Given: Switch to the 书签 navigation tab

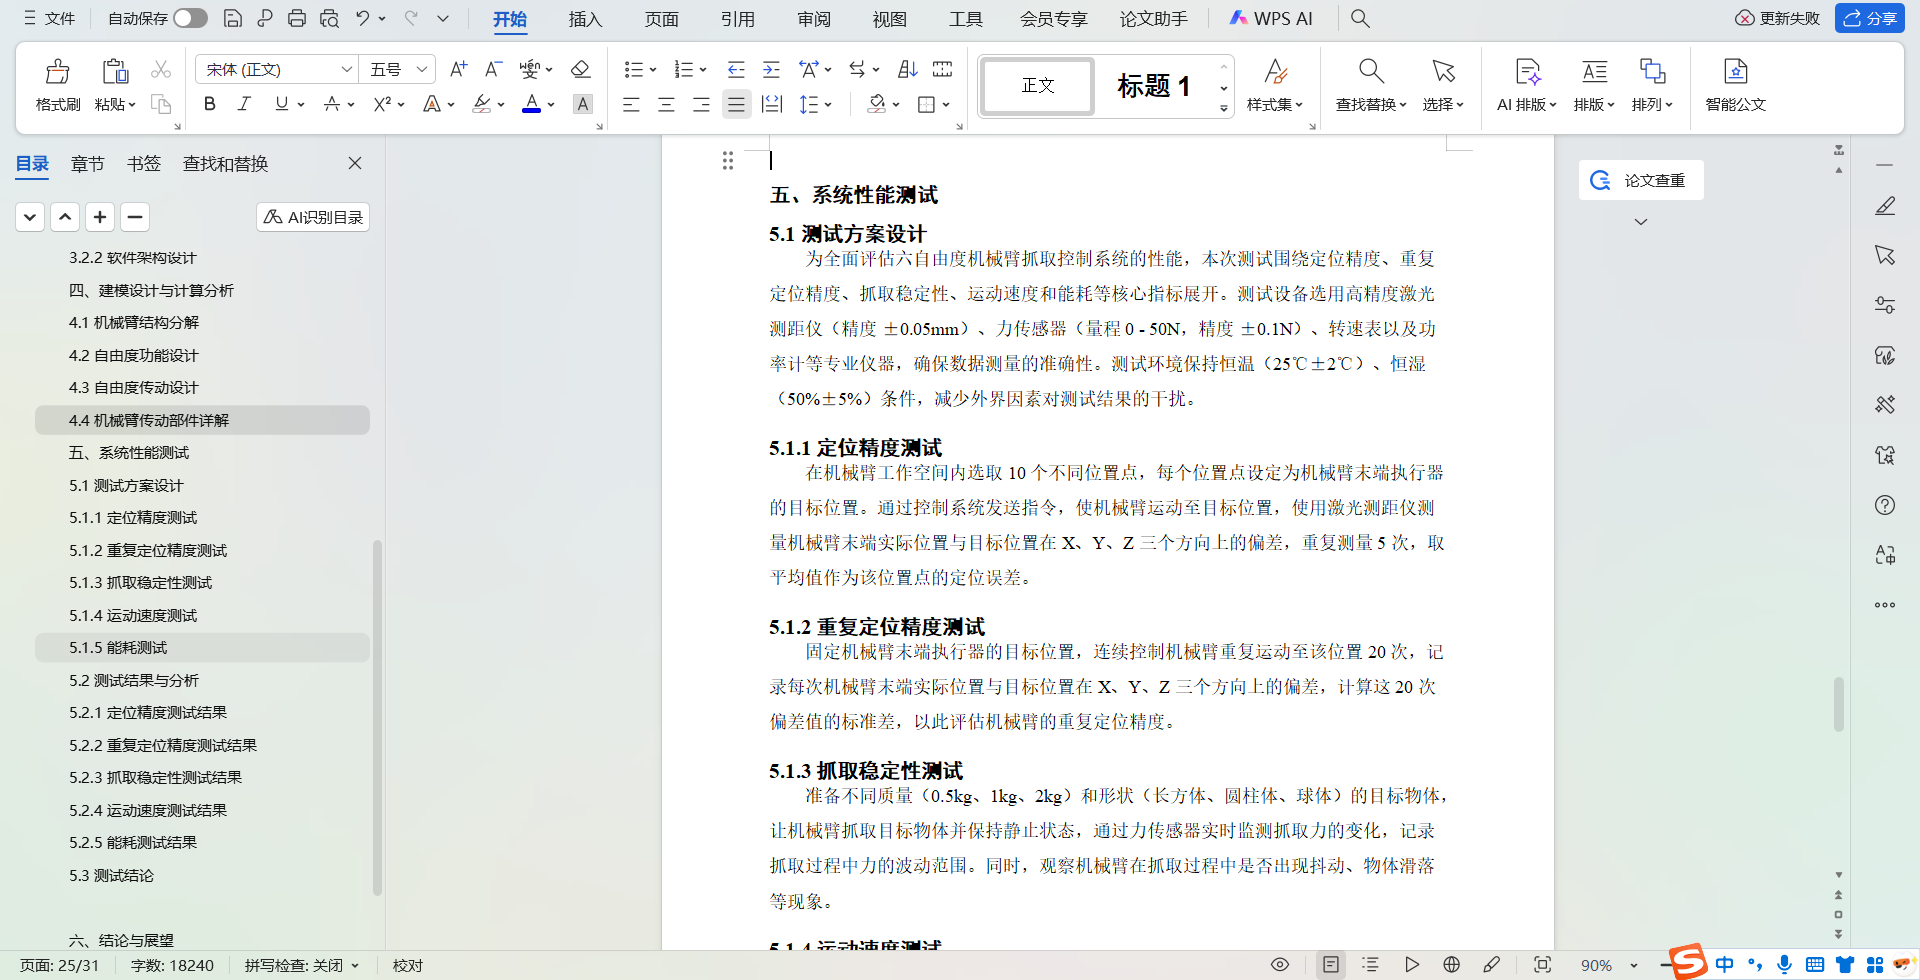Looking at the screenshot, I should point(144,164).
